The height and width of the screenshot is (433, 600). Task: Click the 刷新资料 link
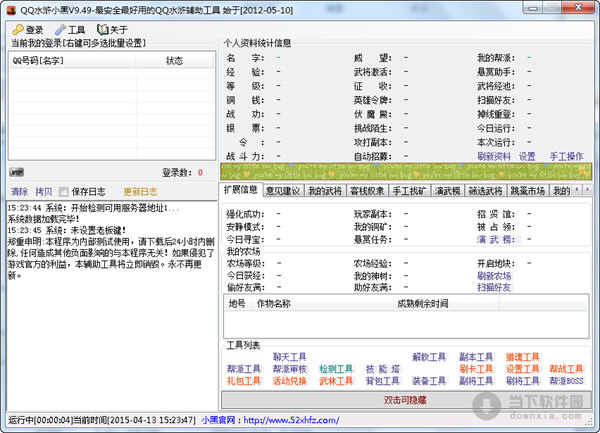[494, 156]
